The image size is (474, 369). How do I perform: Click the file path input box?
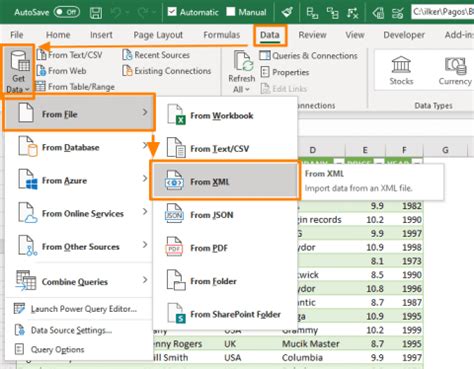[443, 12]
